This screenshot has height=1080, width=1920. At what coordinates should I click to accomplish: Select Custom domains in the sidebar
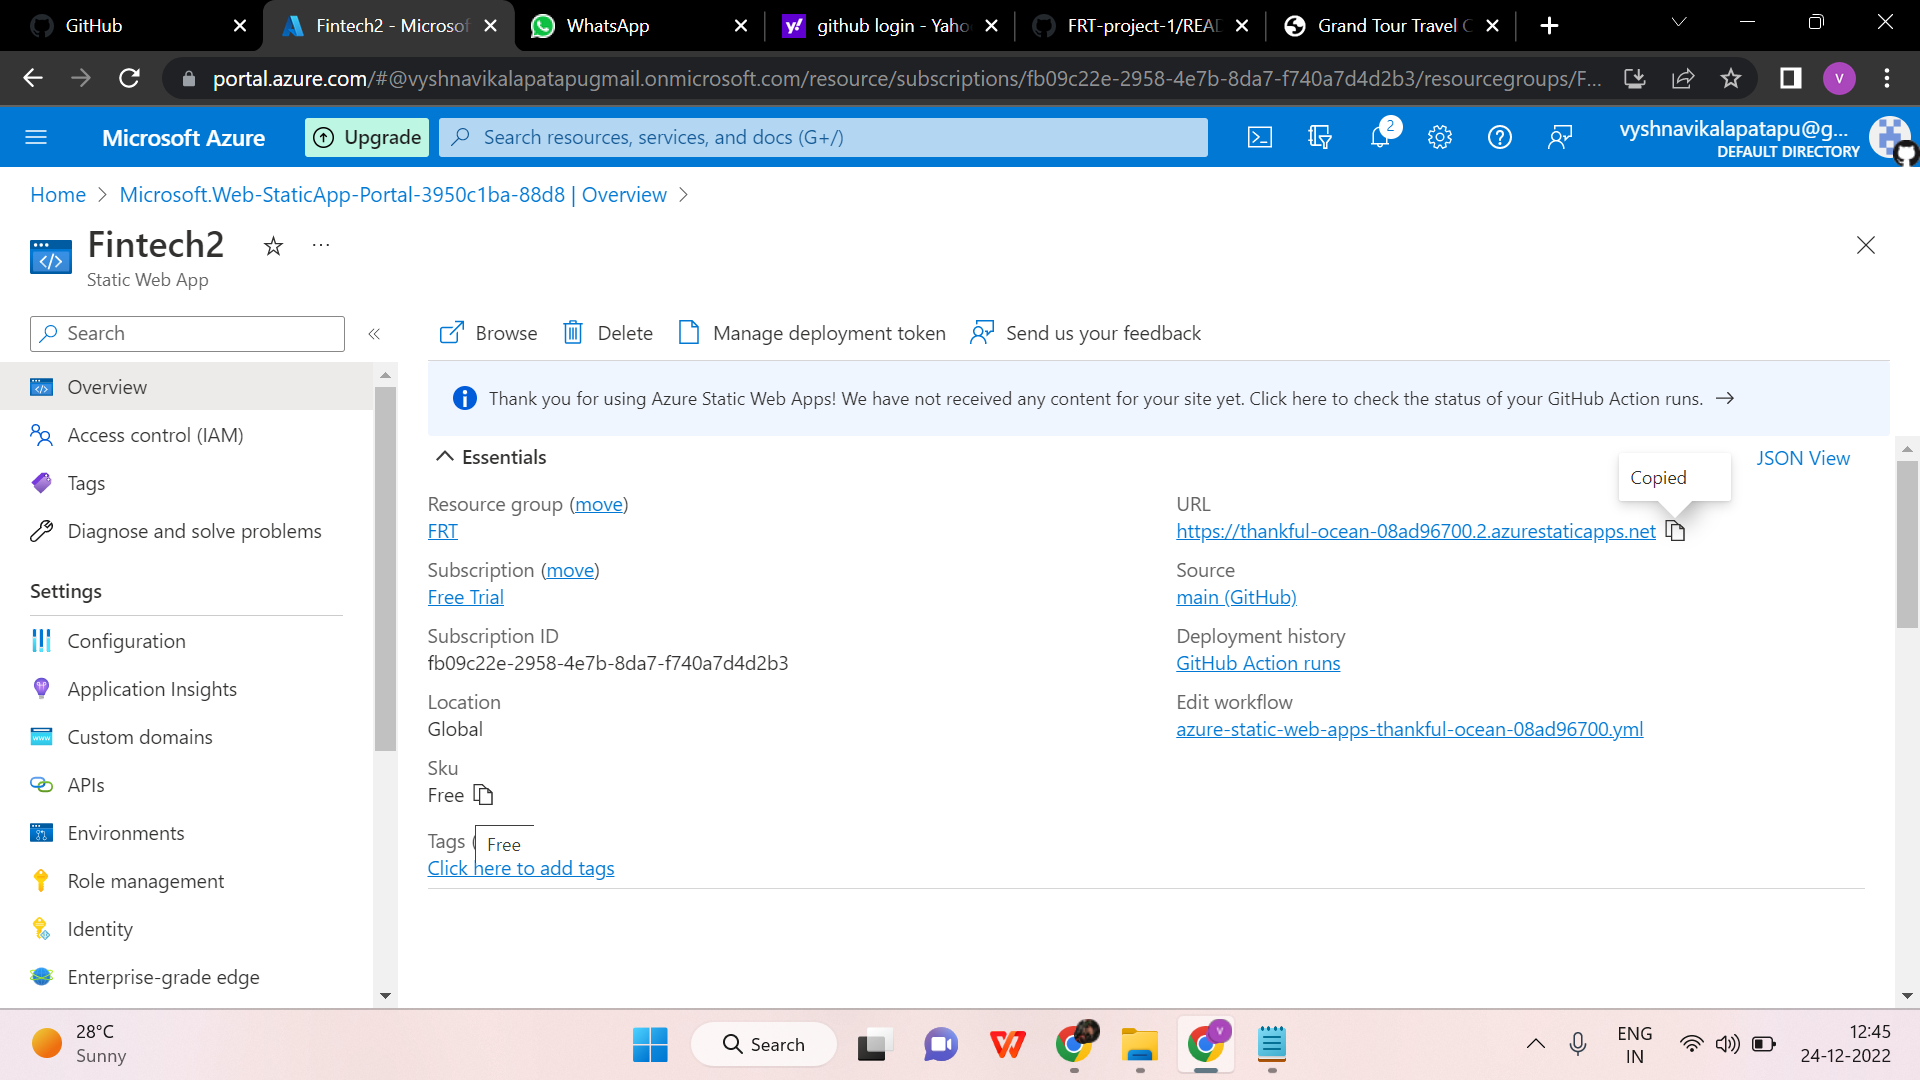pos(139,737)
